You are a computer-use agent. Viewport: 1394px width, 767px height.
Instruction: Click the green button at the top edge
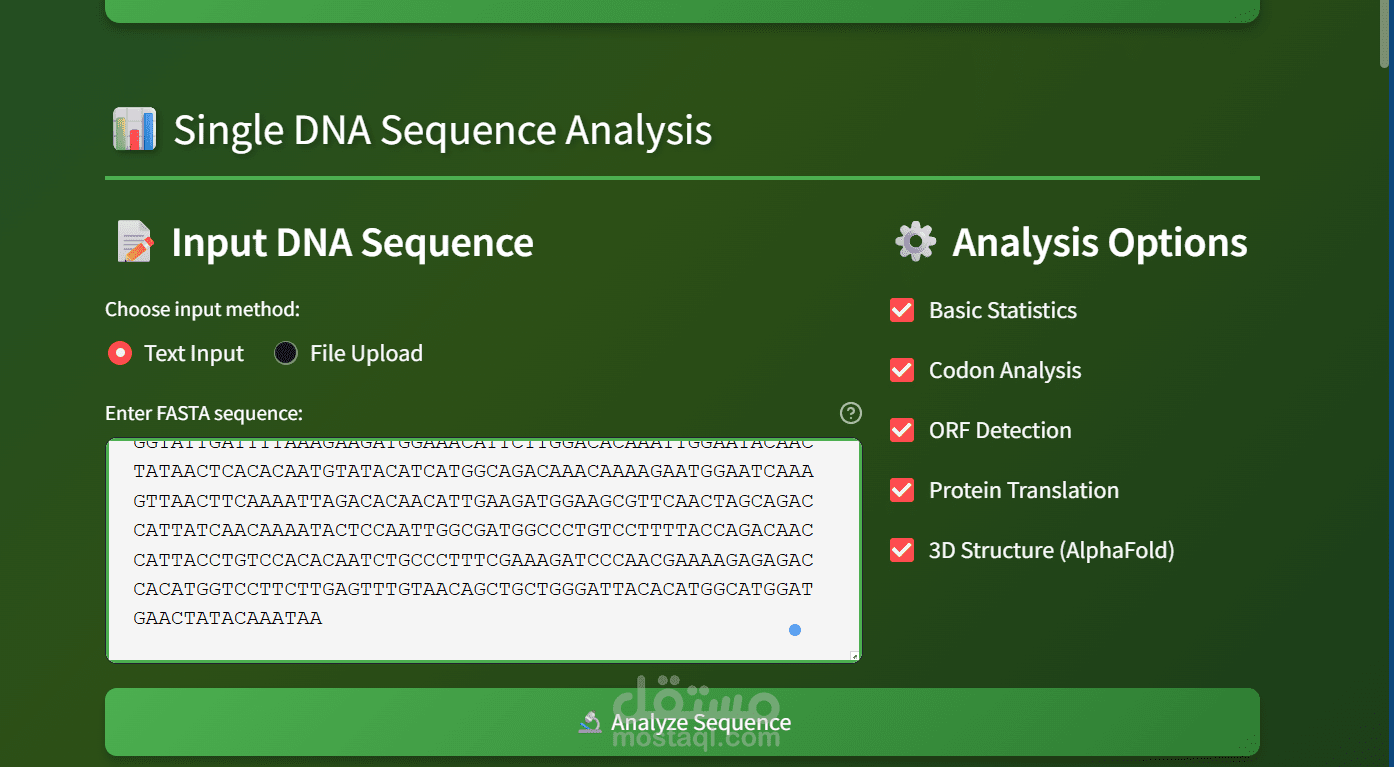click(x=682, y=10)
